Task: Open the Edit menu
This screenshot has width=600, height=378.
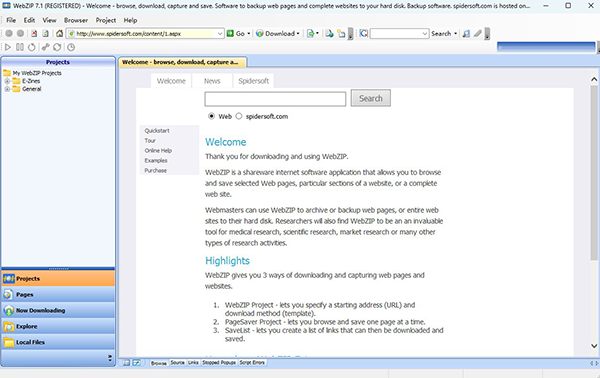Action: click(x=29, y=20)
